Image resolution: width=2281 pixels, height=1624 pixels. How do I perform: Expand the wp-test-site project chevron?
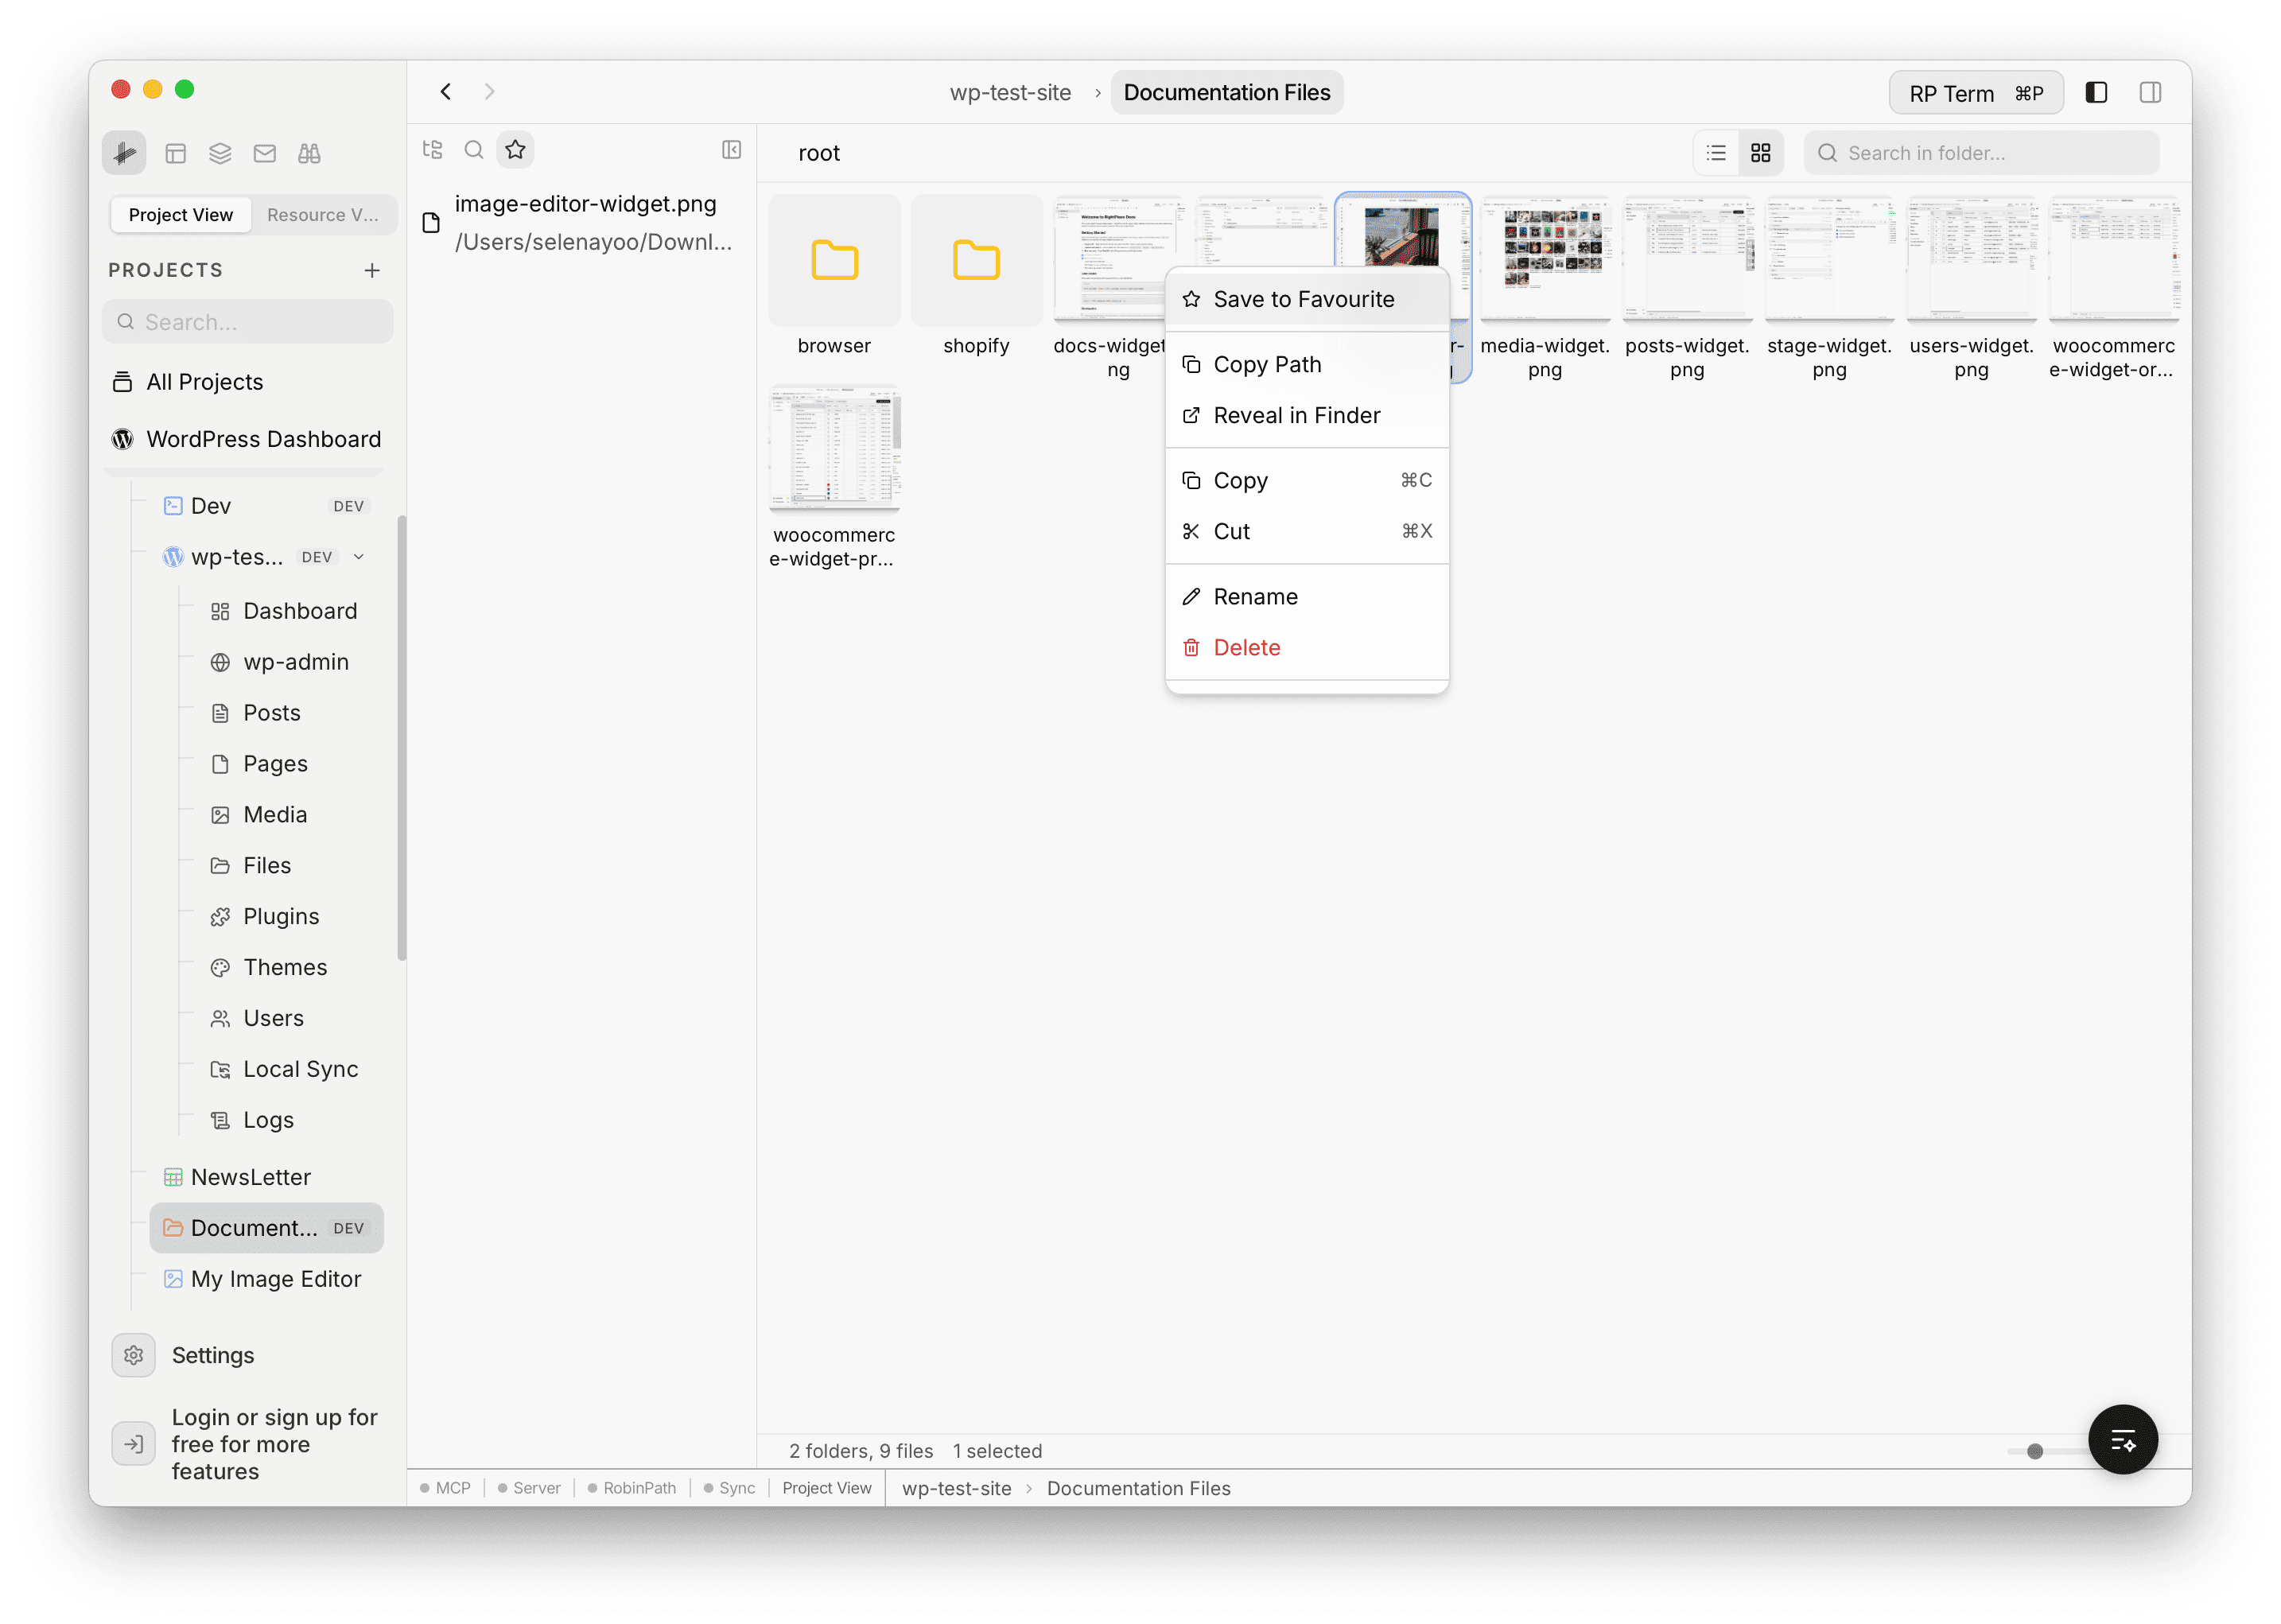[x=359, y=556]
